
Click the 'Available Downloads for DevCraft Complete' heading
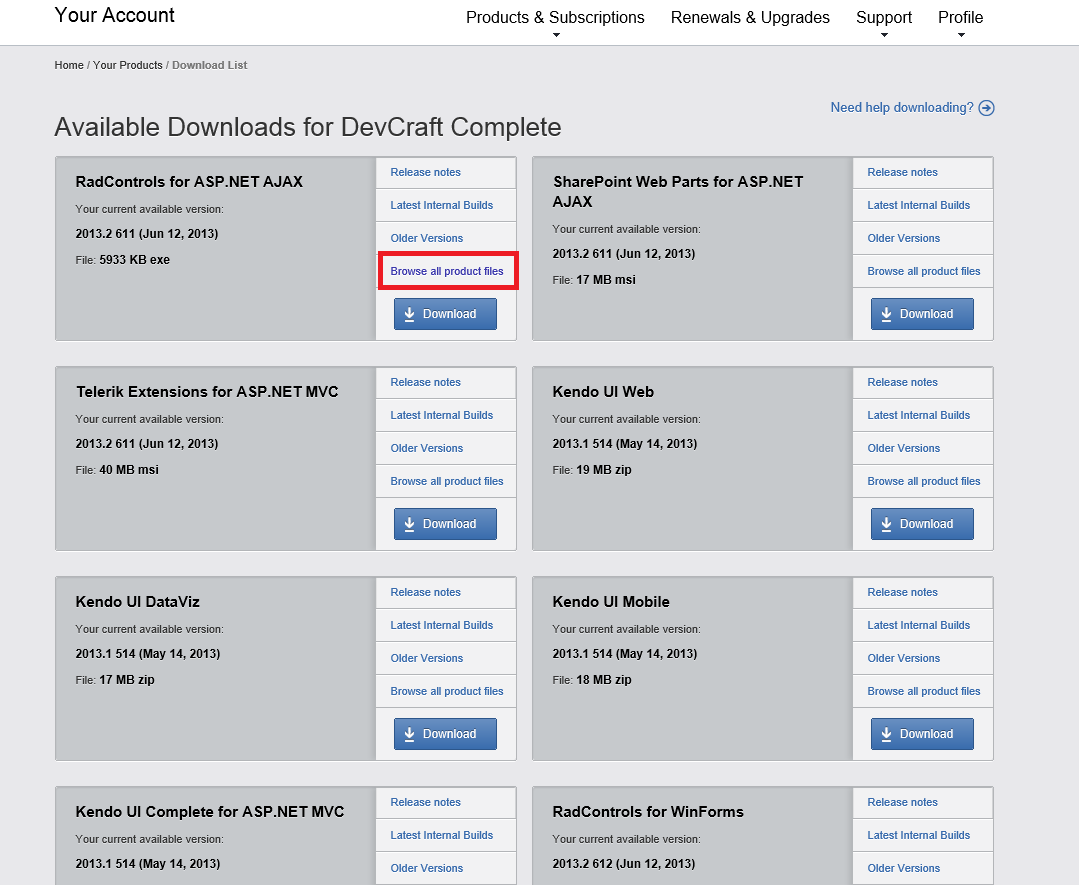point(308,127)
